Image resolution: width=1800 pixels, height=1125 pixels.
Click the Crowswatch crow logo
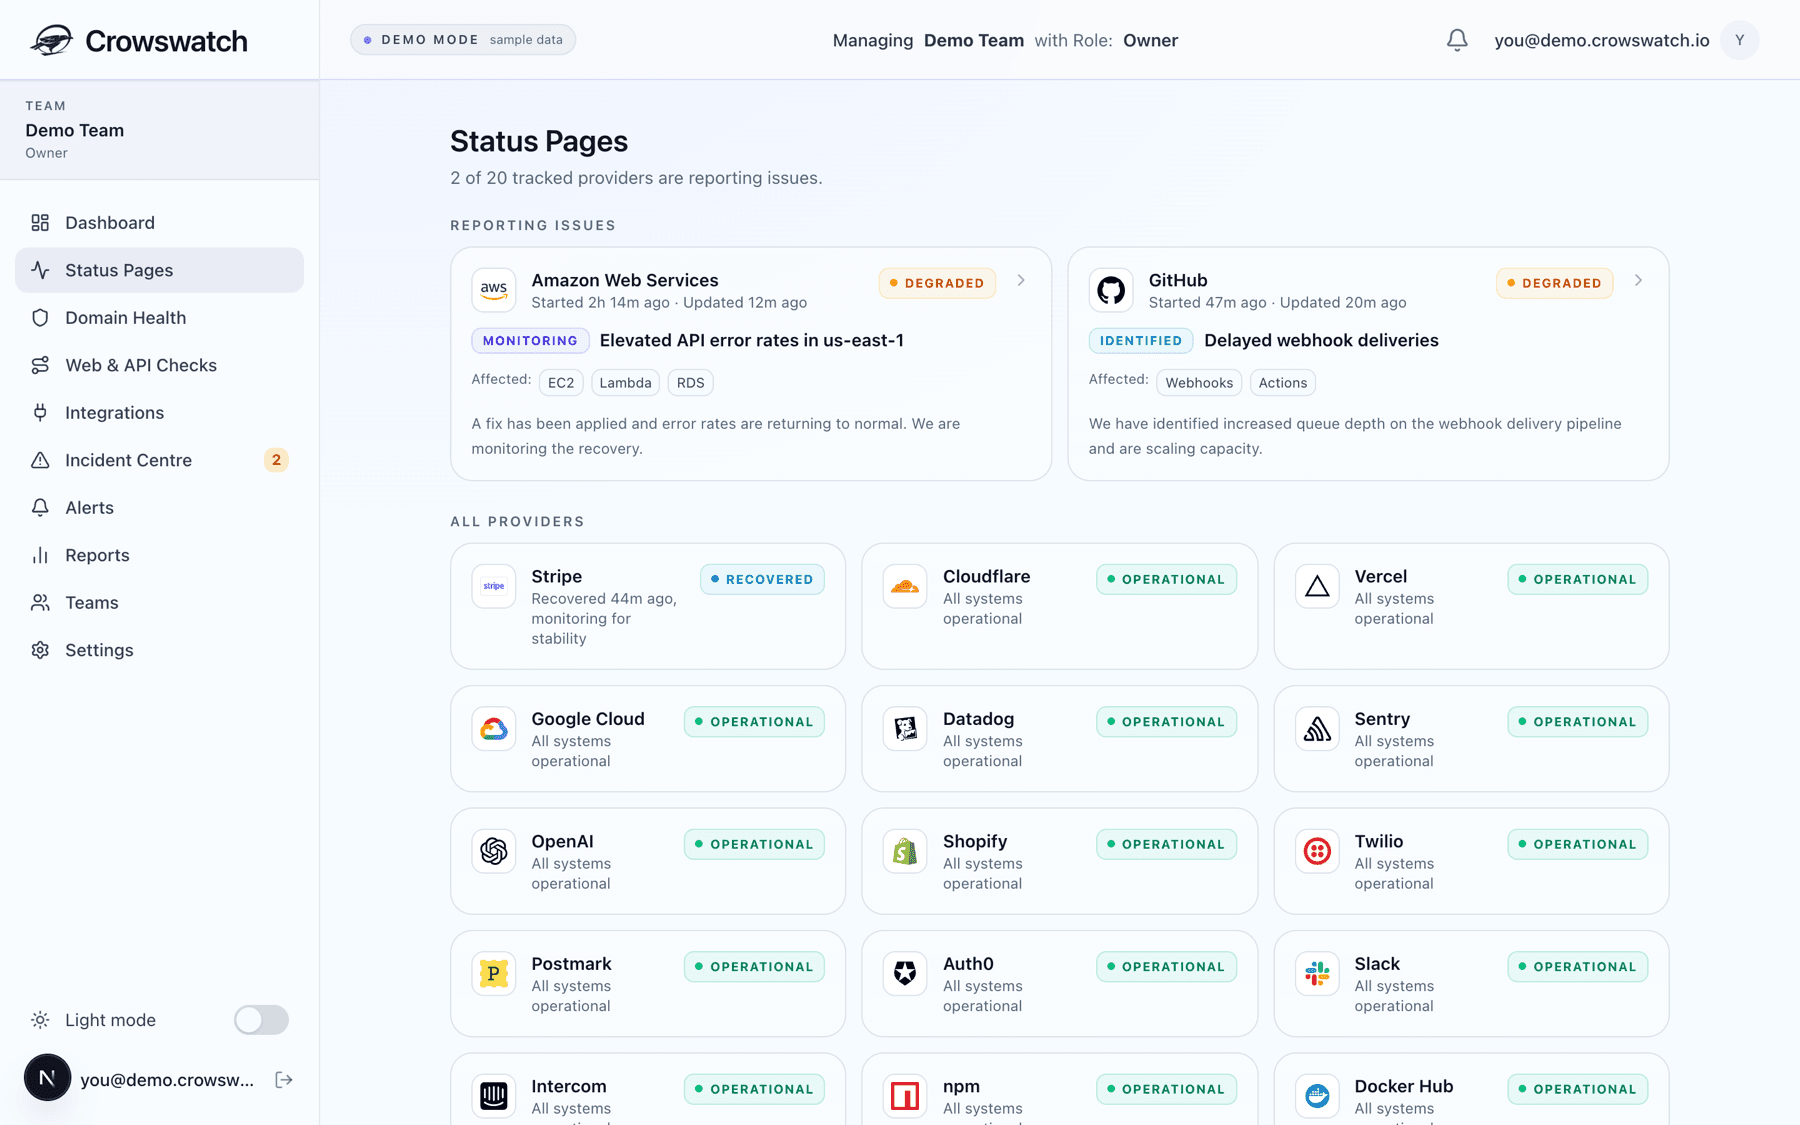tap(51, 40)
